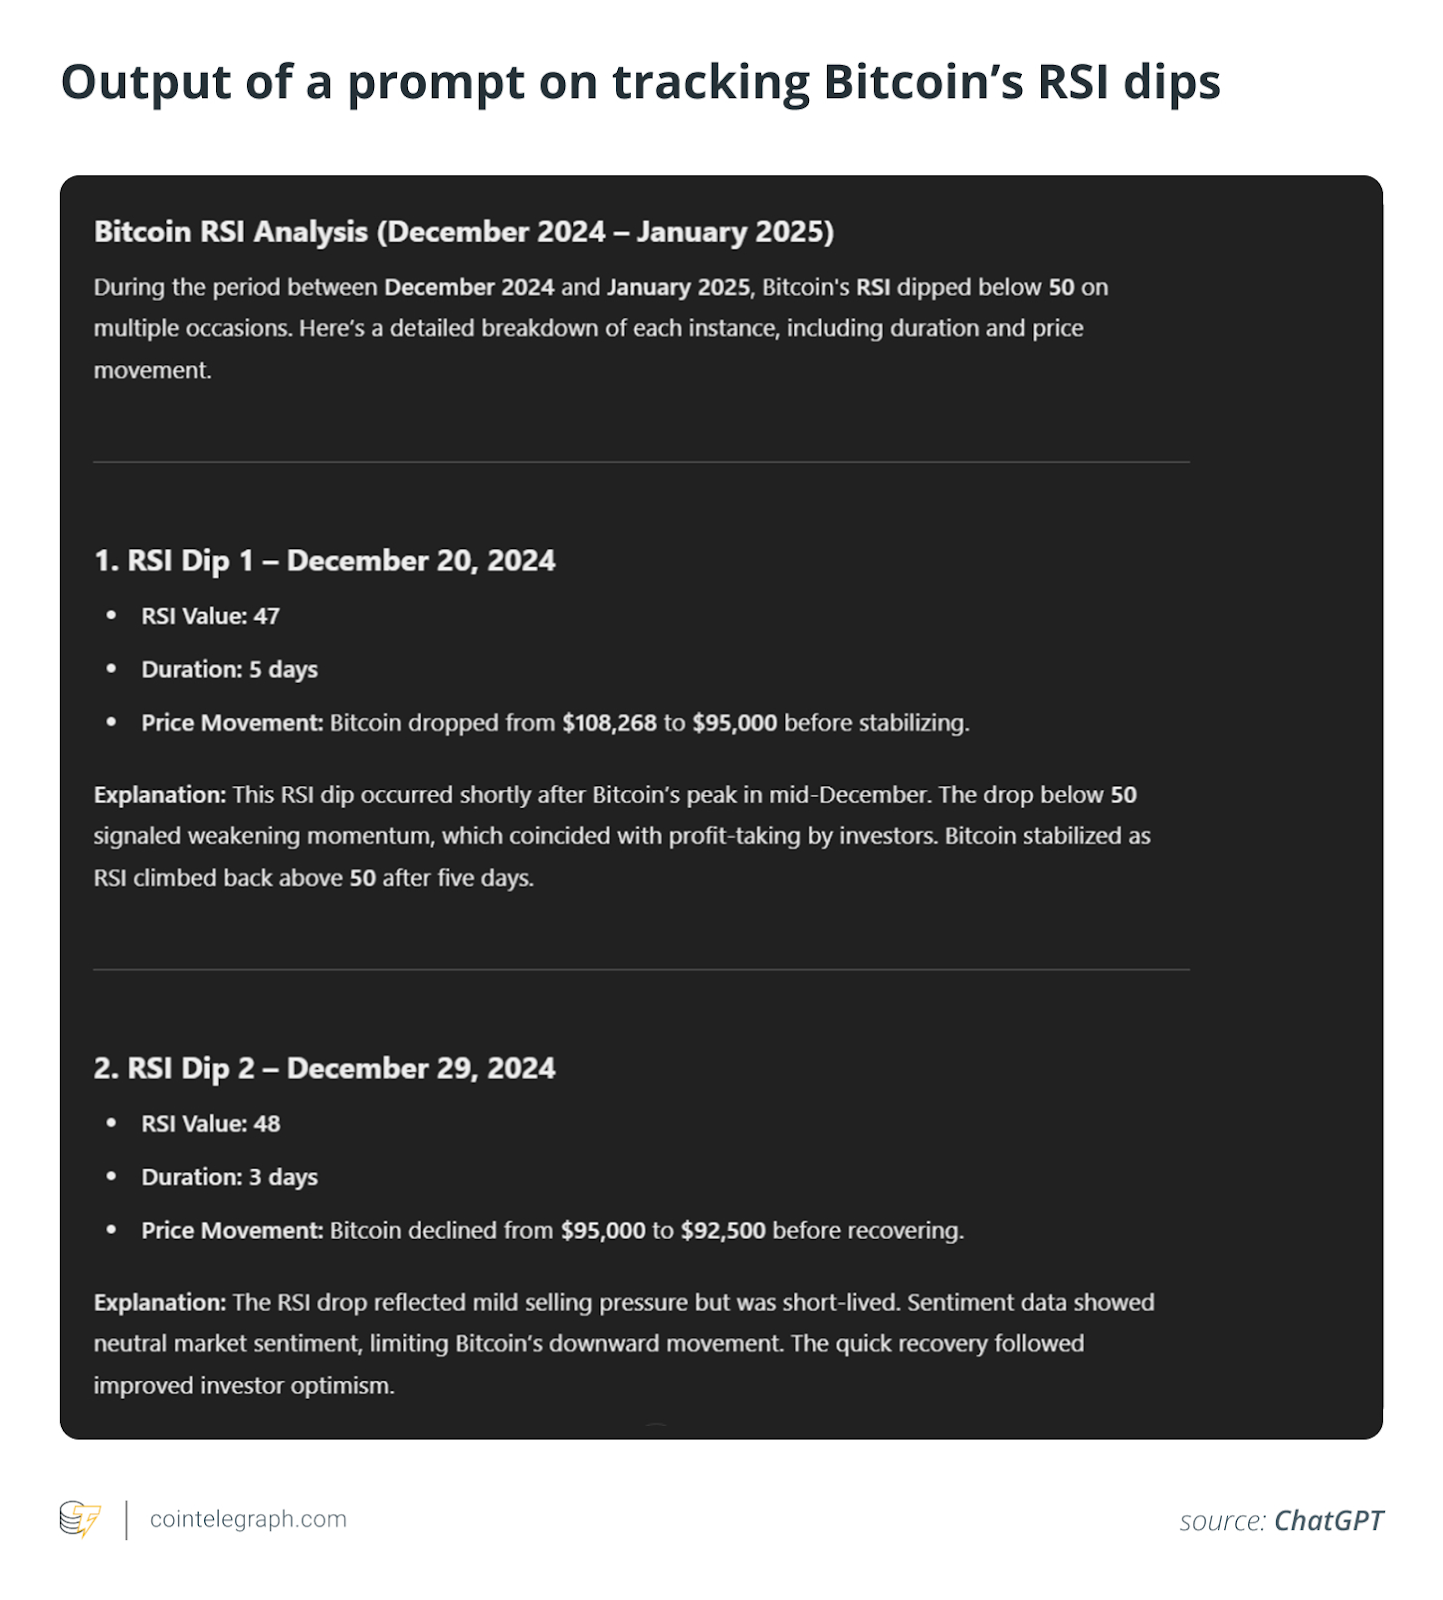This screenshot has height=1600, width=1443.
Task: Click the ChatGPT source label
Action: (1328, 1521)
